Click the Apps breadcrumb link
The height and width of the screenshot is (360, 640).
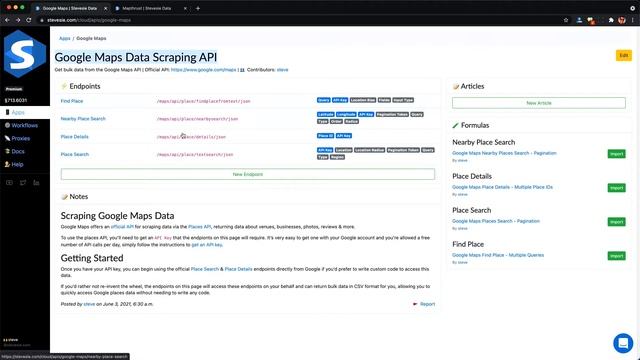pyautogui.click(x=64, y=38)
